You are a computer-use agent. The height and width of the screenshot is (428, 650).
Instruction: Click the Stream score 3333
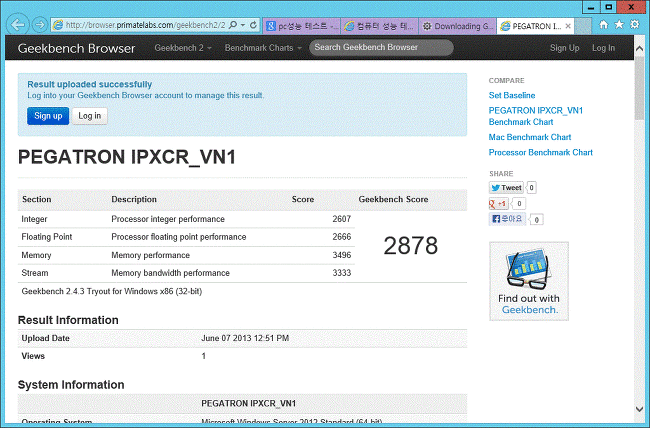341,273
